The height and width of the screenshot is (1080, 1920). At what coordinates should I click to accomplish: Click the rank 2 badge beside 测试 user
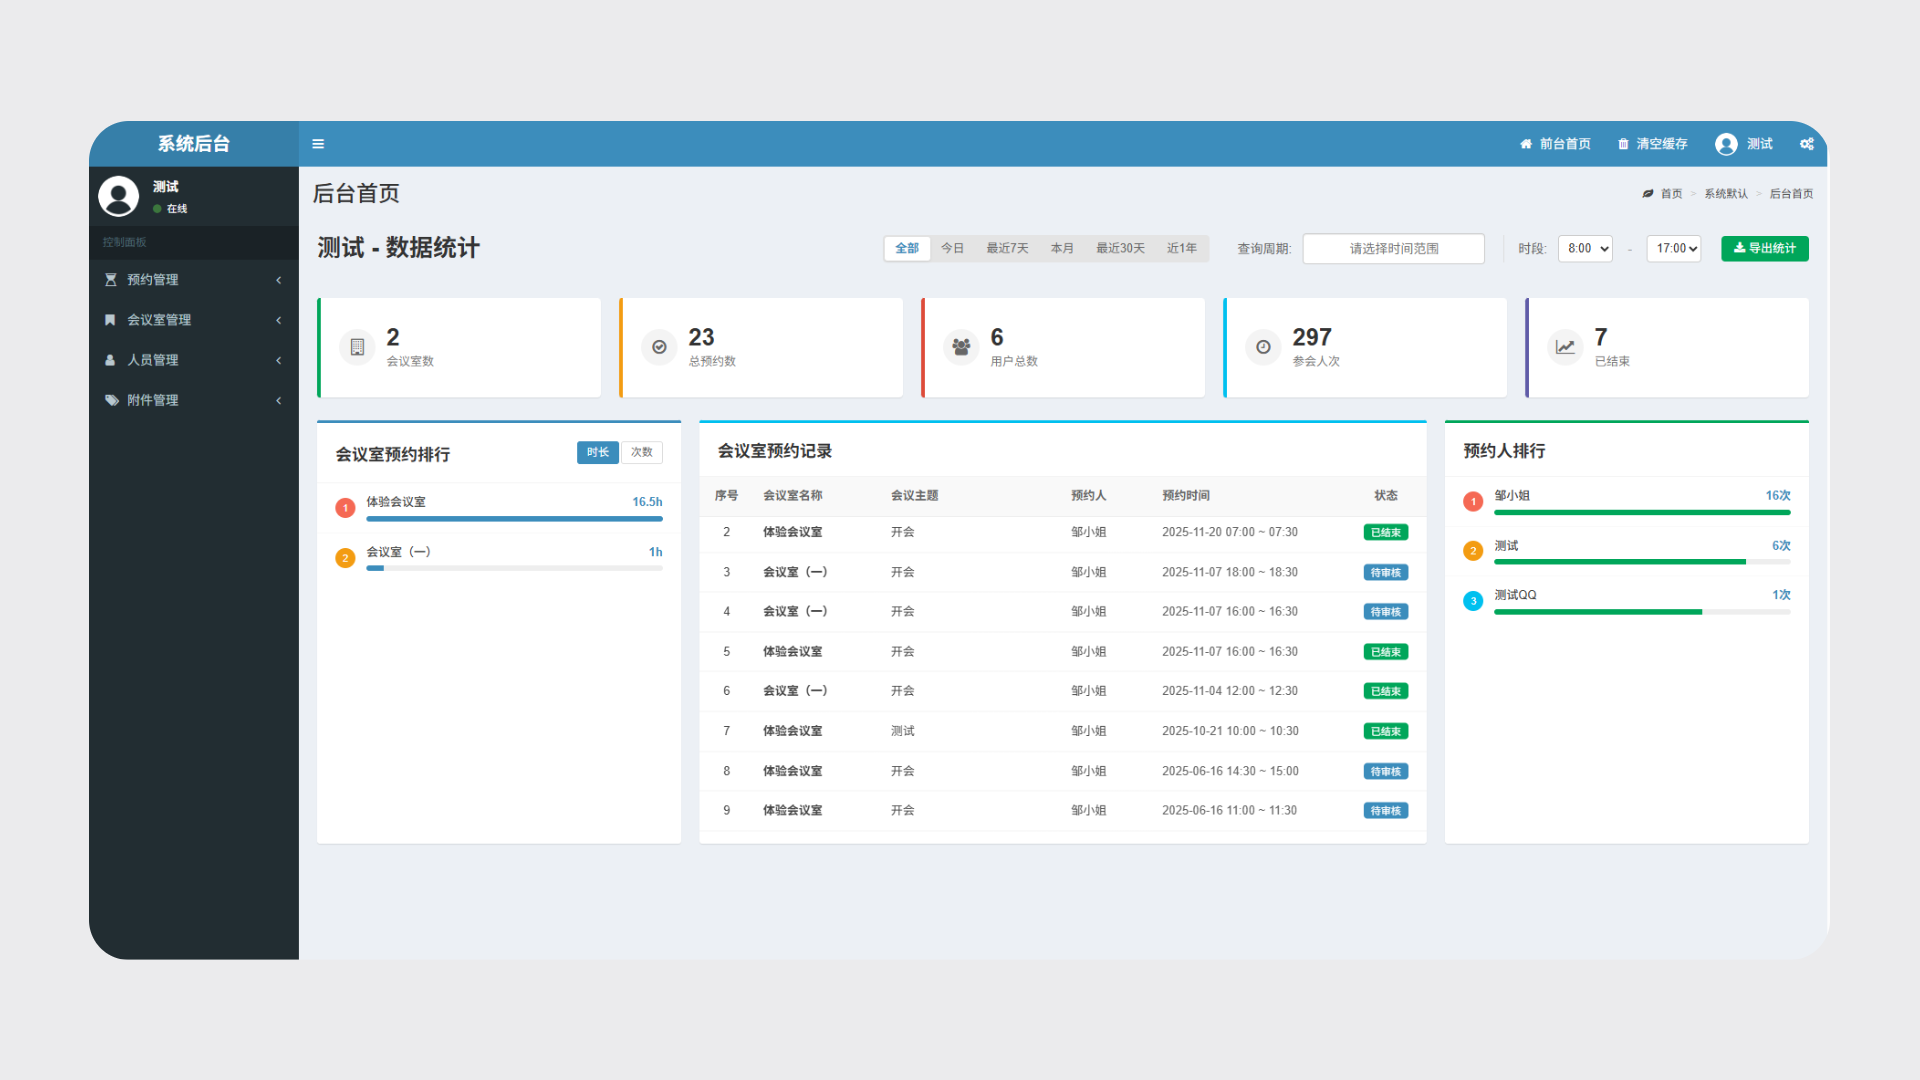1473,551
